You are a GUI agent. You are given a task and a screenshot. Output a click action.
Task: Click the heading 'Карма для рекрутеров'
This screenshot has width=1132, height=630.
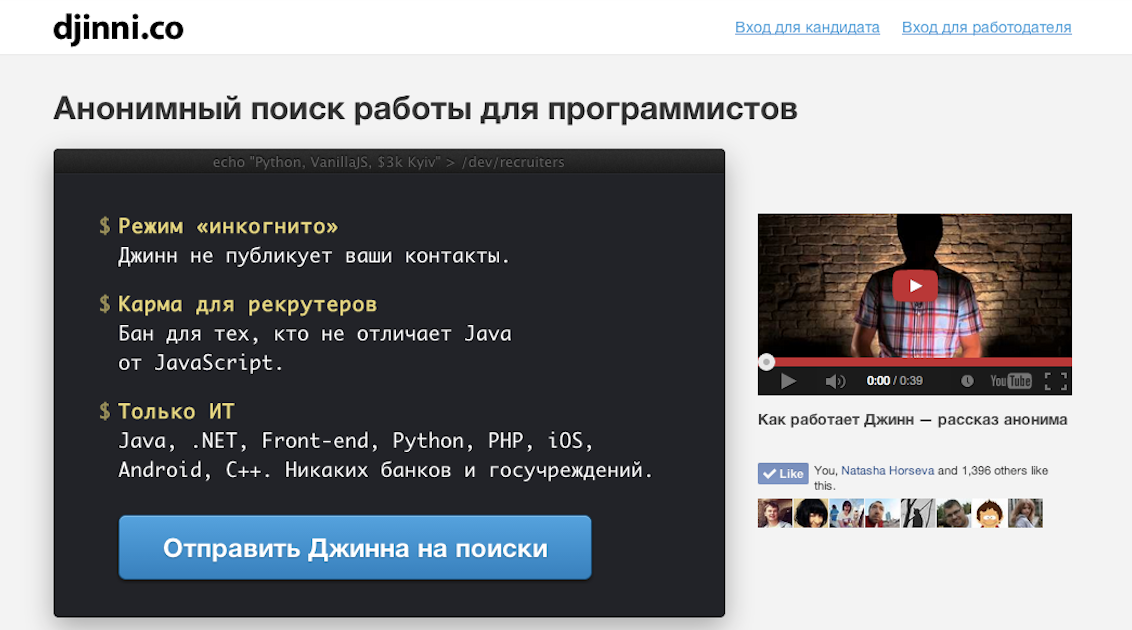(248, 305)
